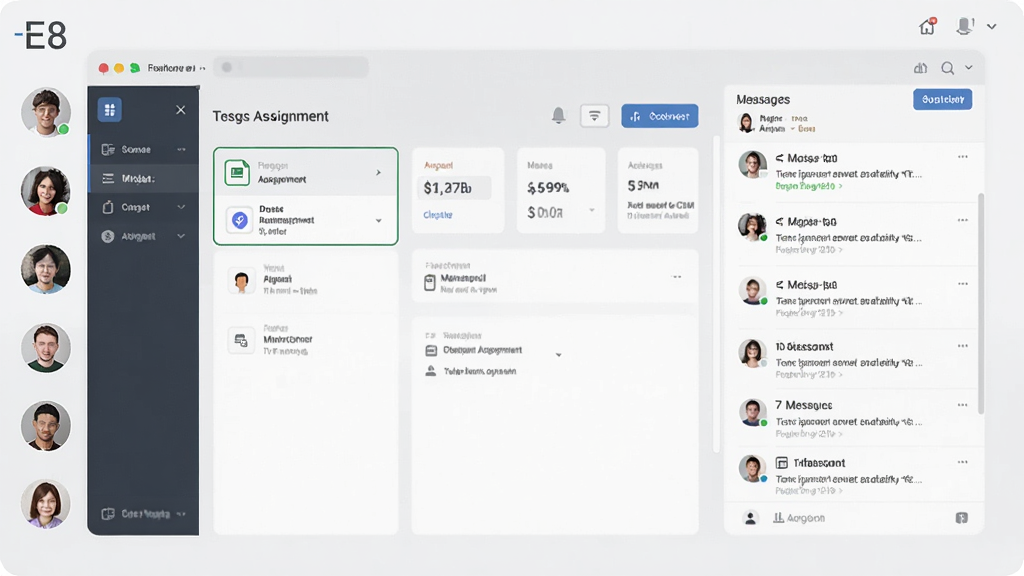The width and height of the screenshot is (1024, 576).
Task: Open the Assignment card right arrow
Action: 378,172
